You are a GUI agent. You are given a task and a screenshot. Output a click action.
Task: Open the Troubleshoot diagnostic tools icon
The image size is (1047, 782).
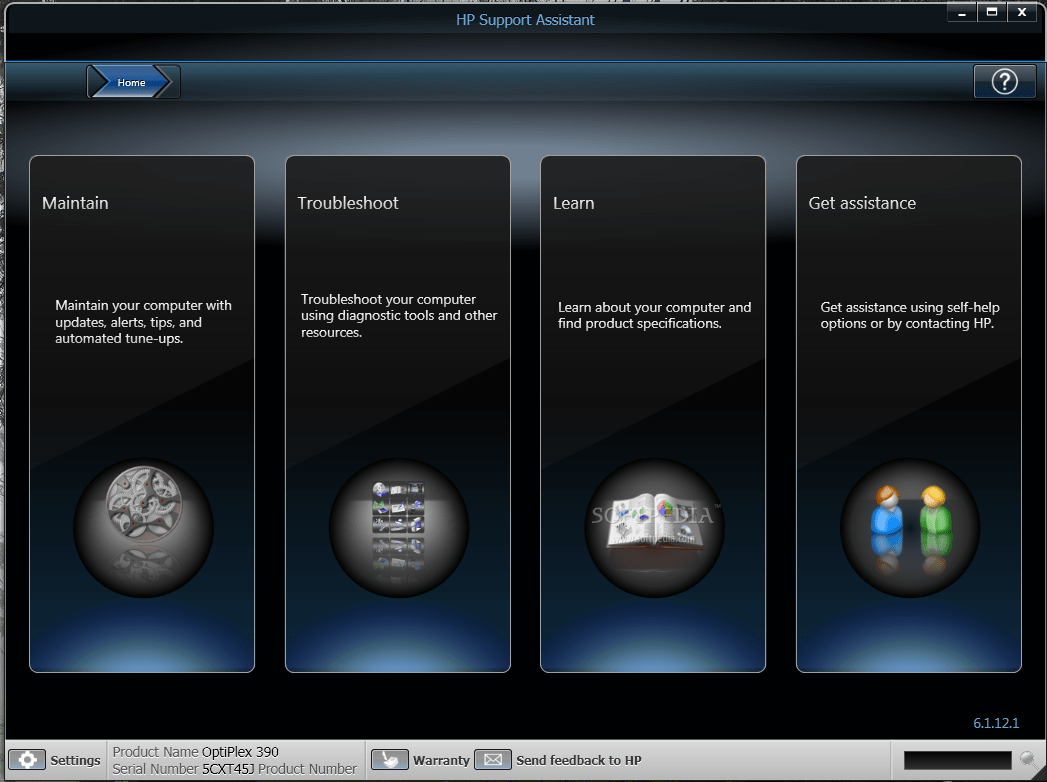(399, 528)
